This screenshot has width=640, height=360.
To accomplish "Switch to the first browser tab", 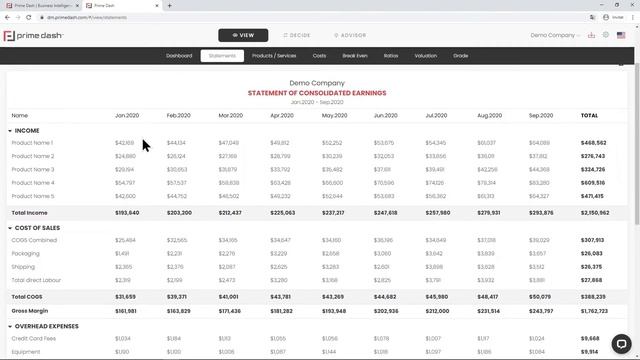I will pos(41,6).
